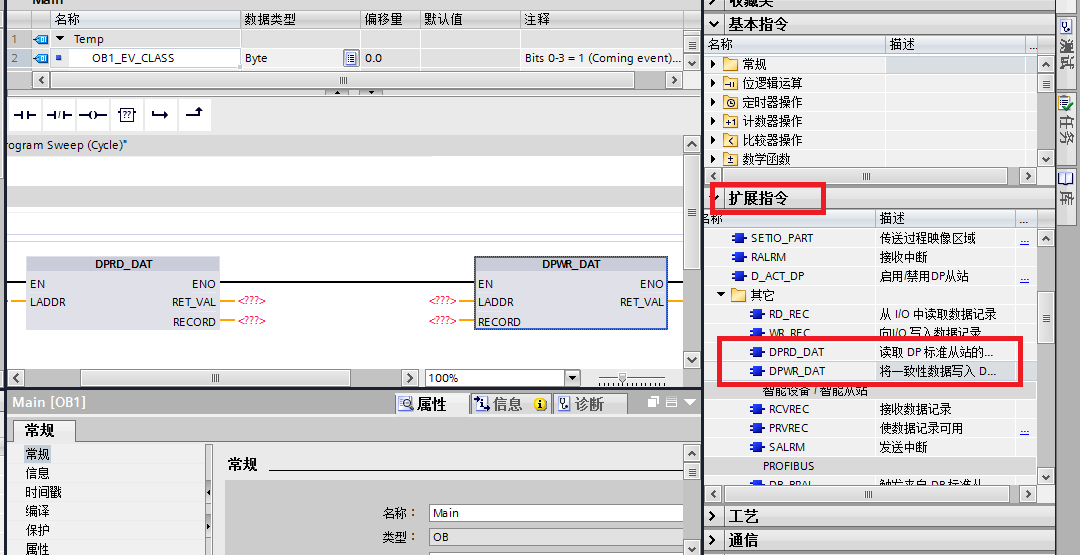The image size is (1080, 555).
Task: Click the 定时器操作 folder icon
Action: [x=730, y=103]
